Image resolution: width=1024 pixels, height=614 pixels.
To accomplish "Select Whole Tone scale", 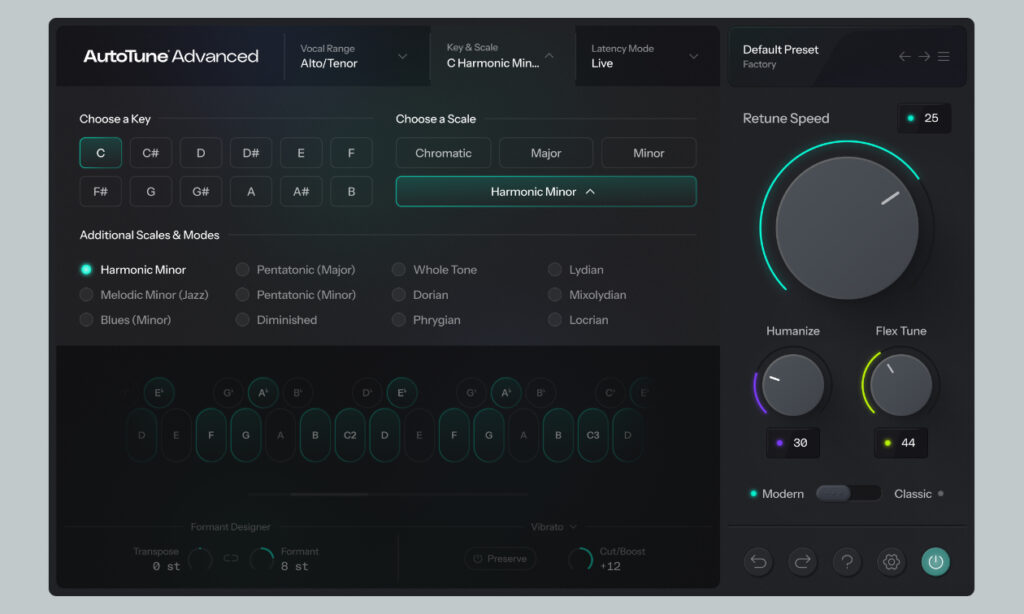I will 434,270.
